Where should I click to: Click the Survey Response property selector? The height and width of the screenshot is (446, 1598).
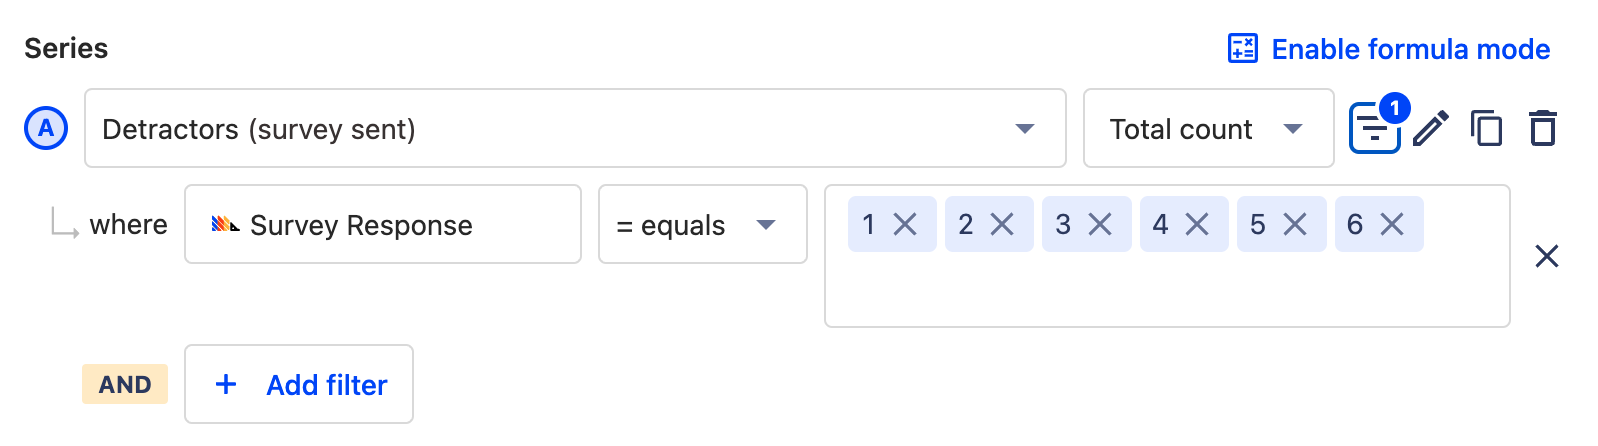382,225
